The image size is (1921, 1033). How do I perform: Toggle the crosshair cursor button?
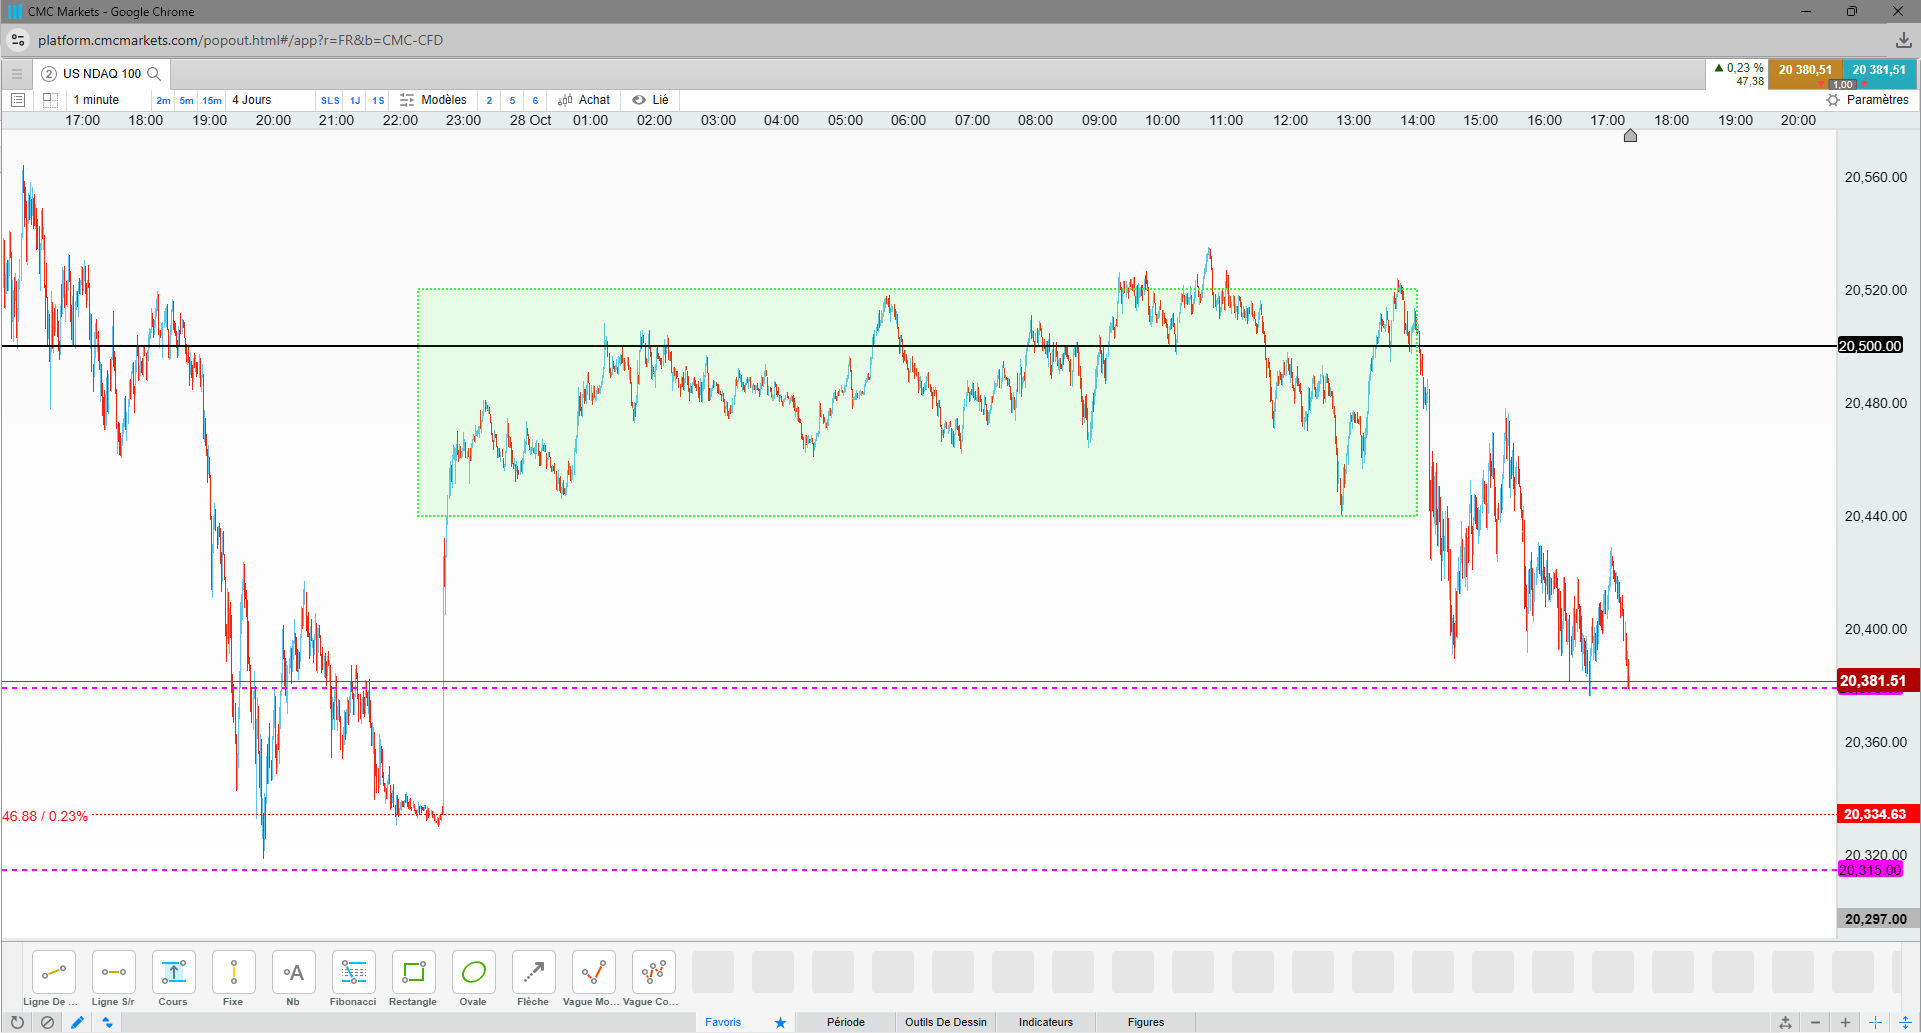tap(1875, 1022)
